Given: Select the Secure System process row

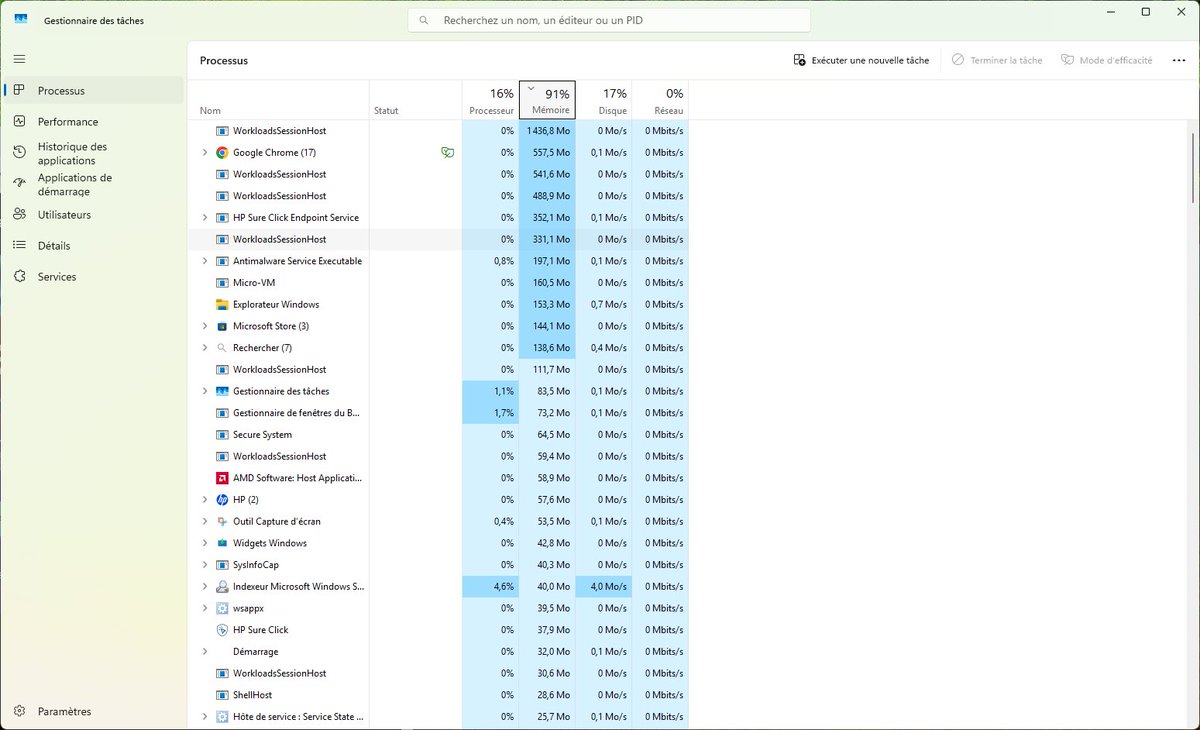Looking at the screenshot, I should point(438,434).
